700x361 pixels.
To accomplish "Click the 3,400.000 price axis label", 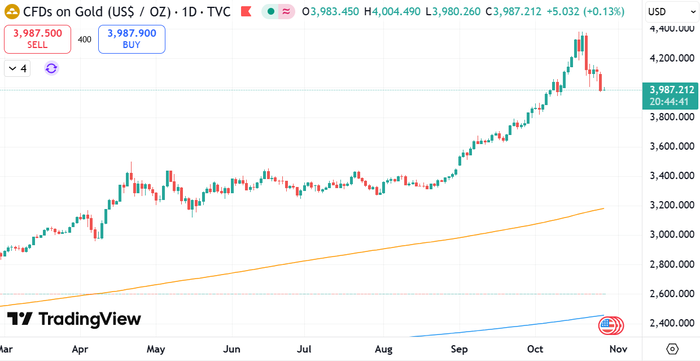I will [672, 176].
